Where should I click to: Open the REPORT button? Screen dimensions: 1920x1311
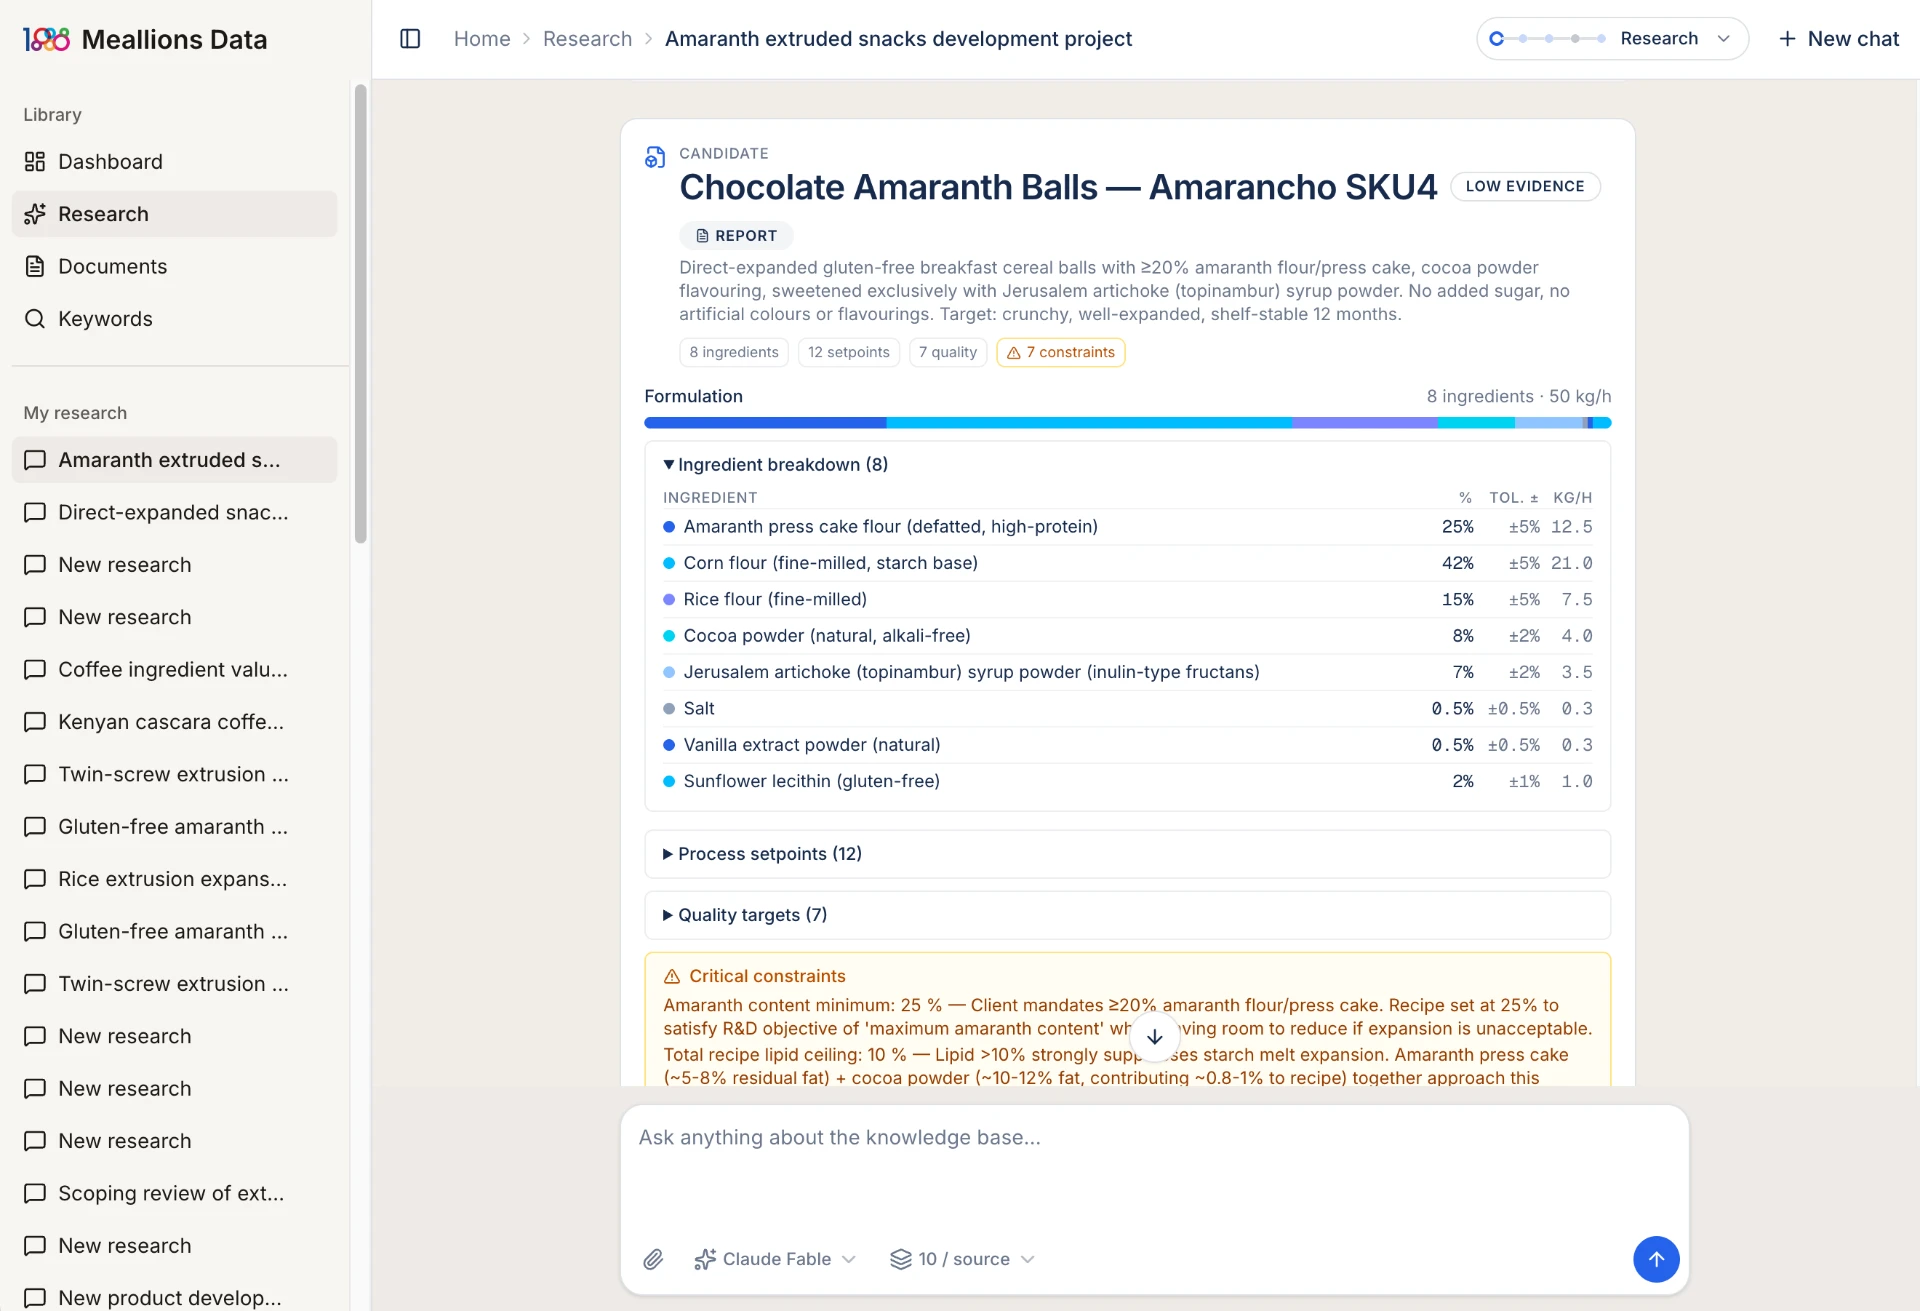(736, 235)
